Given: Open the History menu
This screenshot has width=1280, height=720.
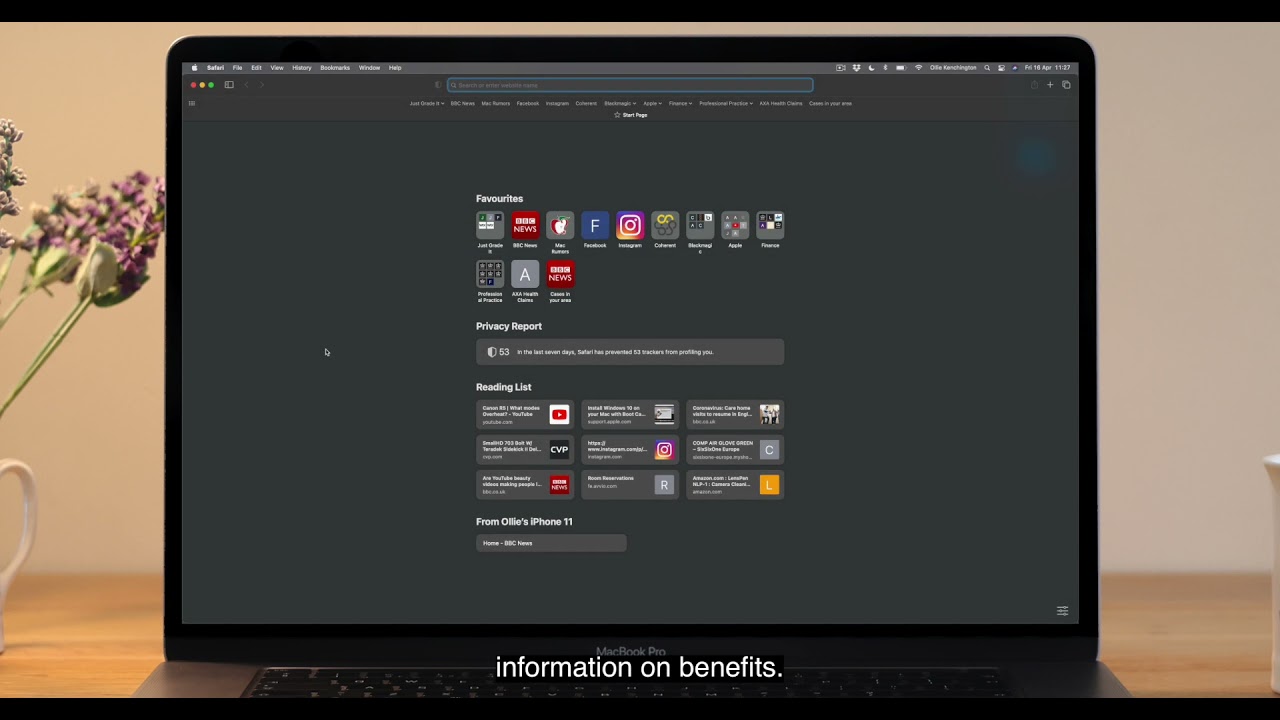Looking at the screenshot, I should pos(302,68).
